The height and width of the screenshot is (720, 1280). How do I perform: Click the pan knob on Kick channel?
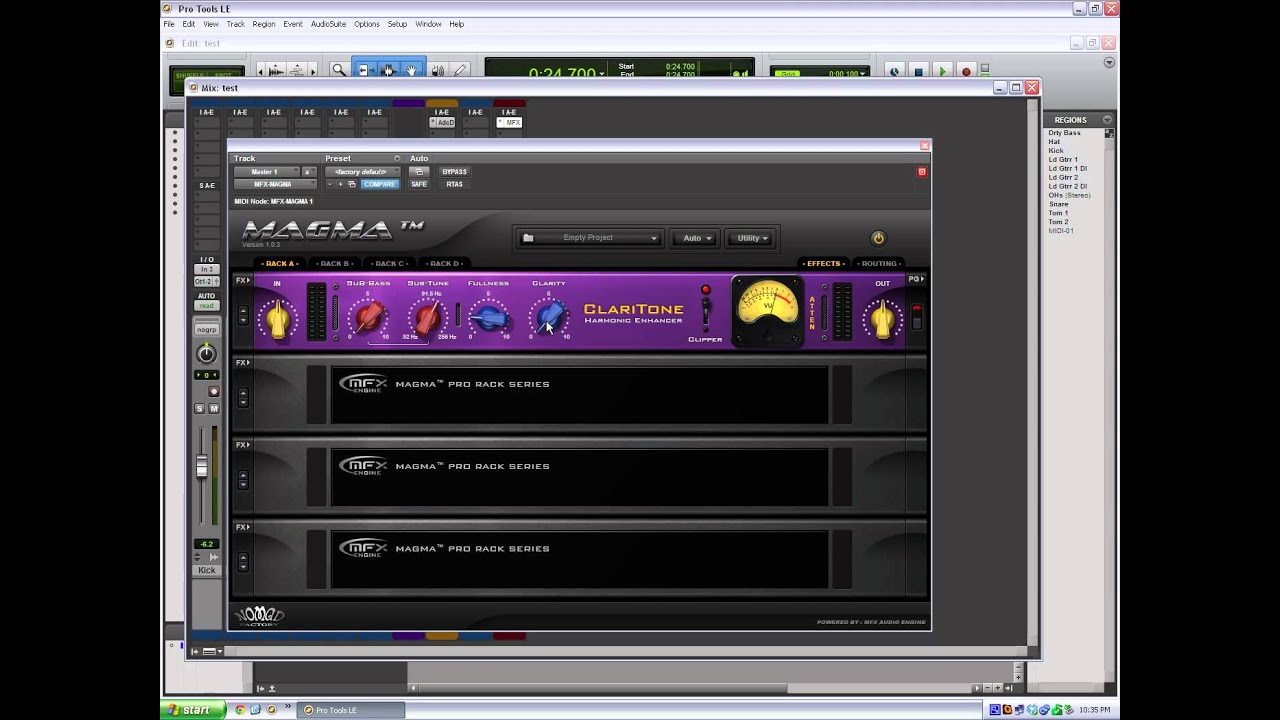pyautogui.click(x=206, y=353)
